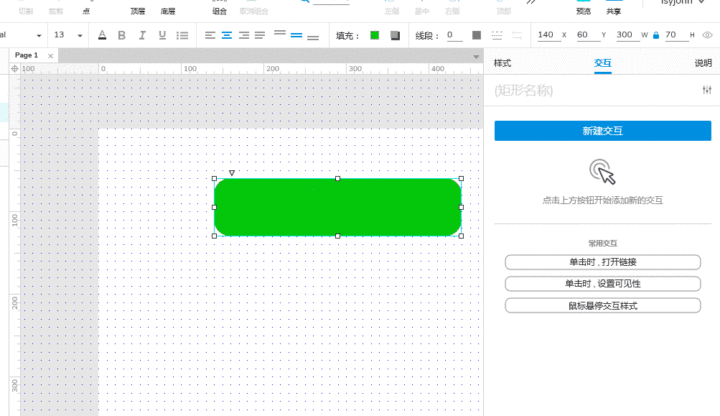
Task: Toggle italic formatting
Action: pos(142,35)
